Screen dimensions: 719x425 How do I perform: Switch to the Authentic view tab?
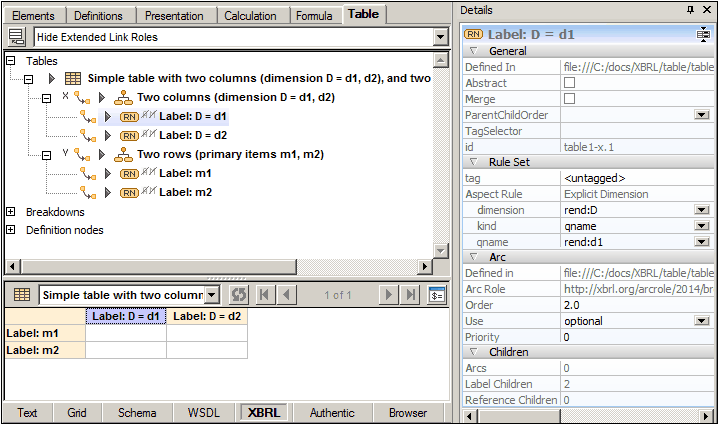331,413
